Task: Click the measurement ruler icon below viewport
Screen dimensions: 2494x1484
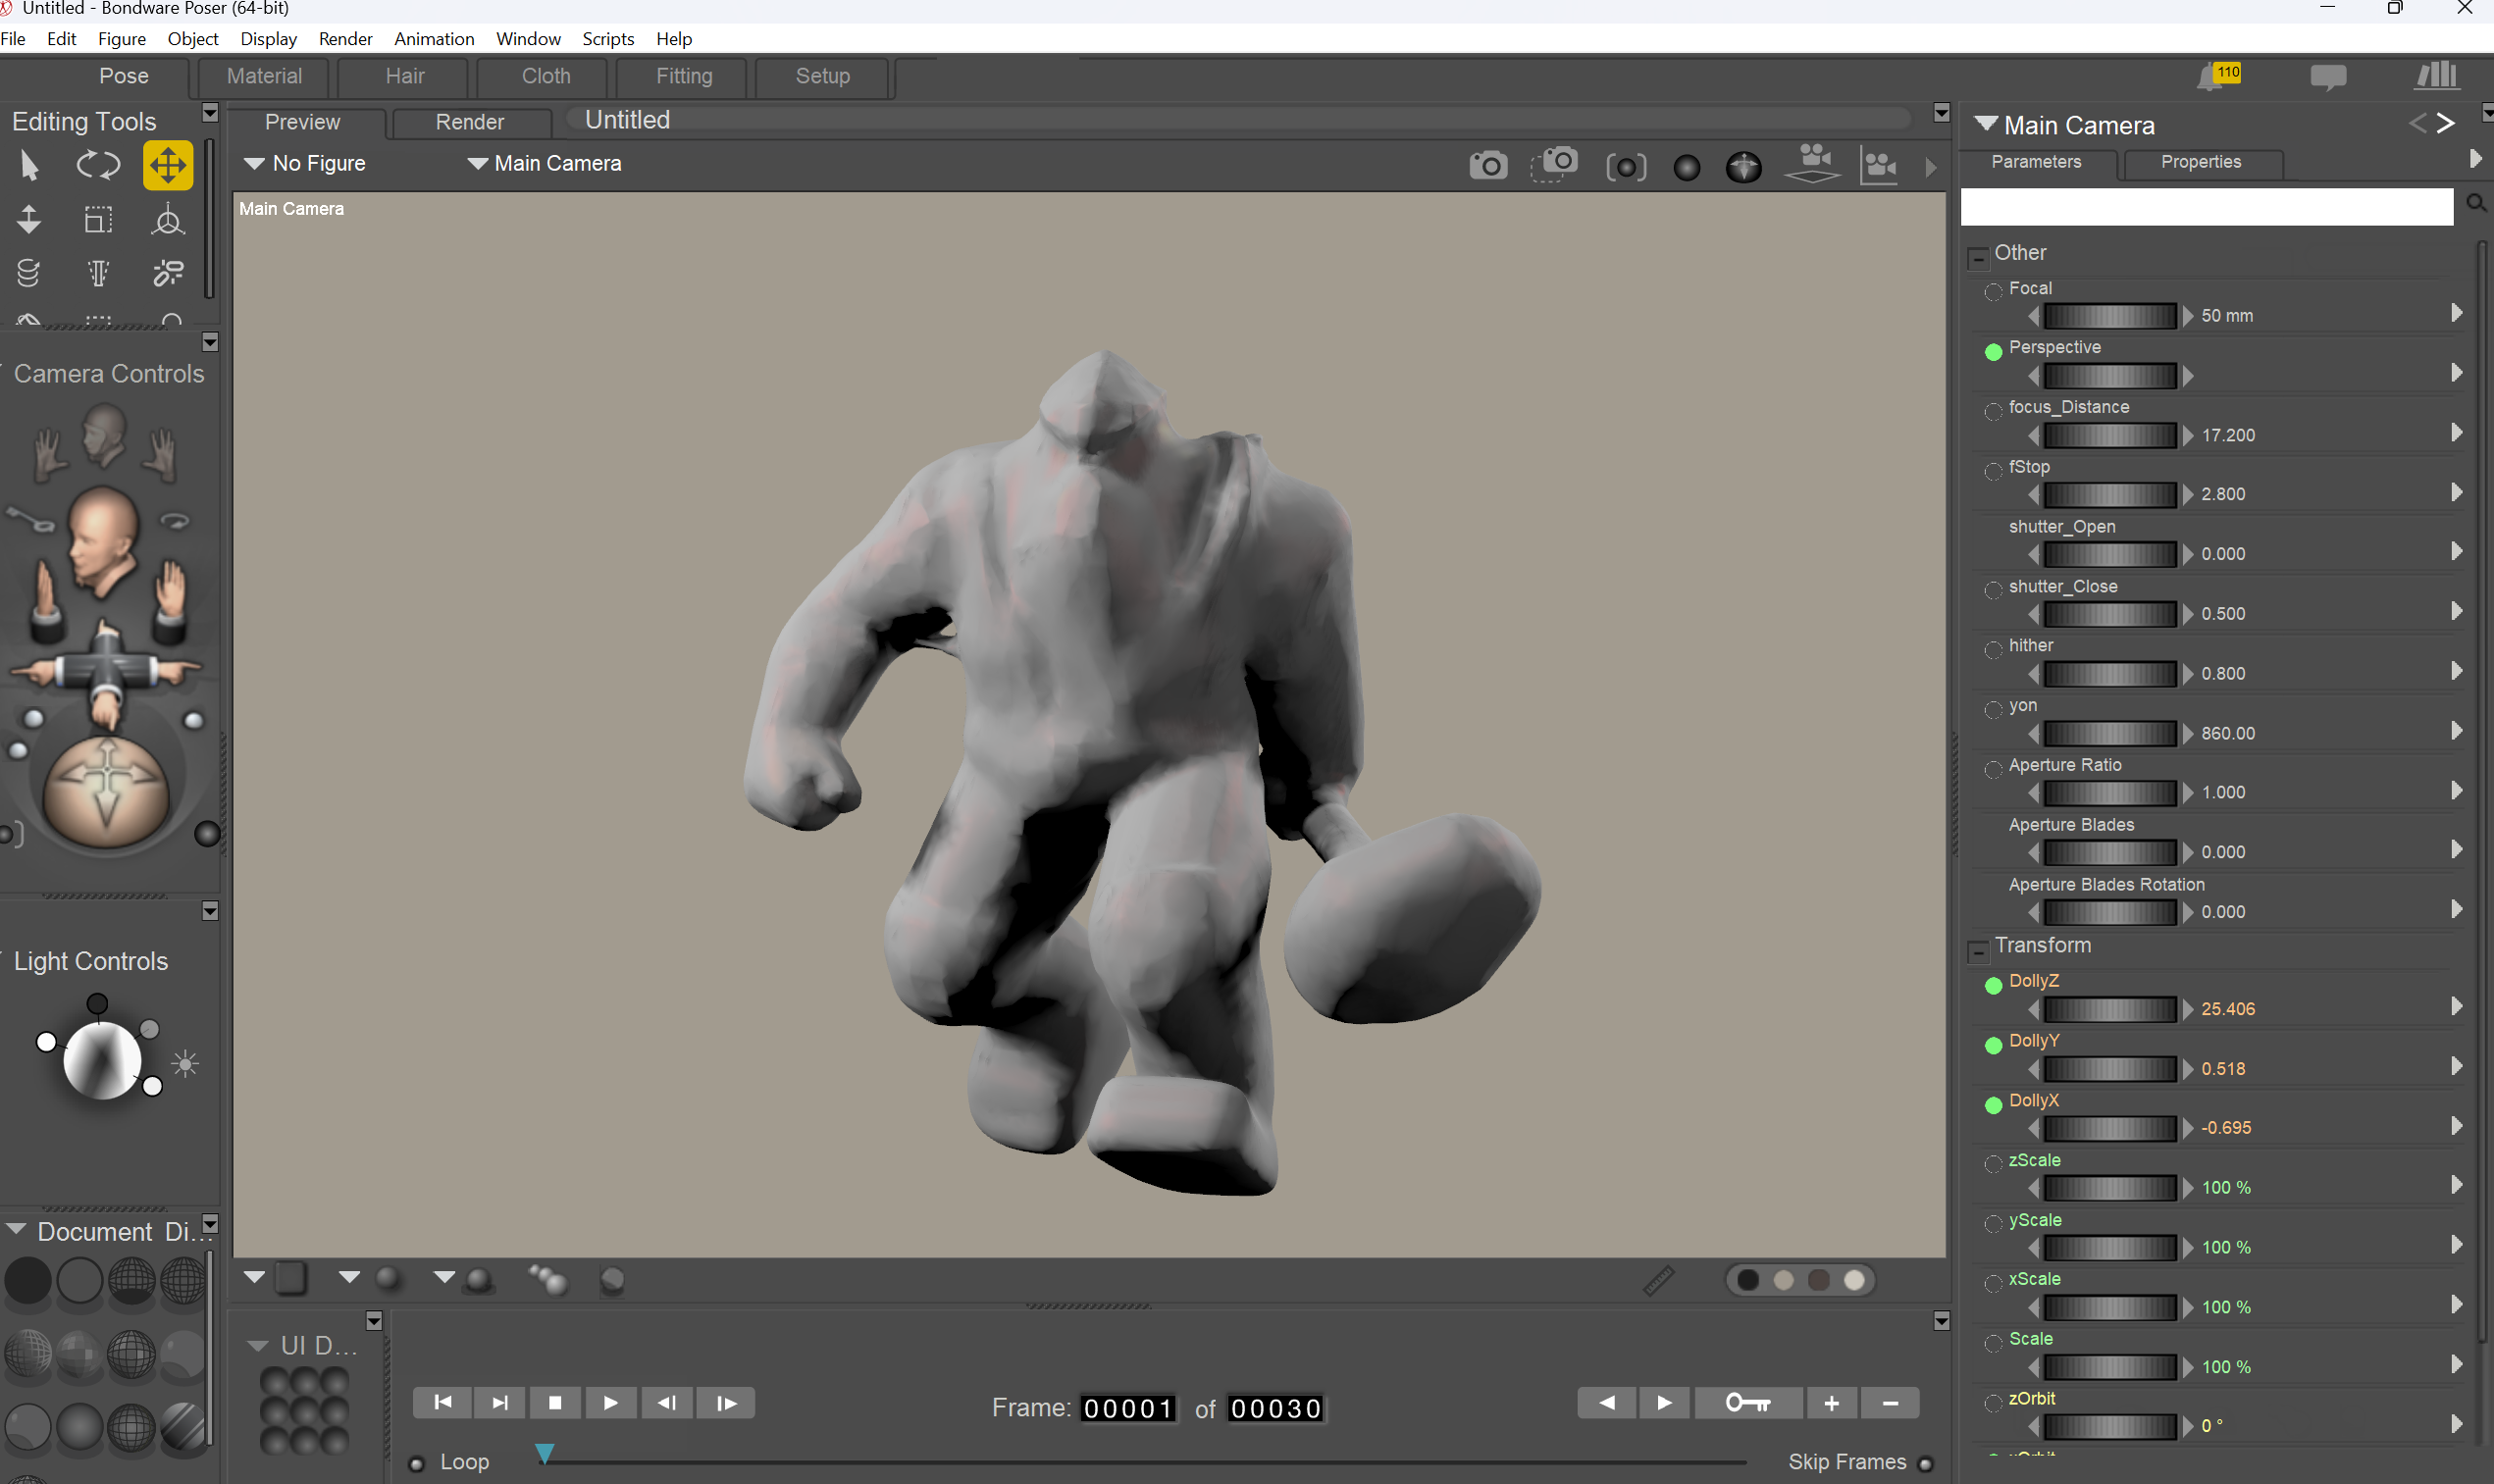Action: click(x=1658, y=1280)
